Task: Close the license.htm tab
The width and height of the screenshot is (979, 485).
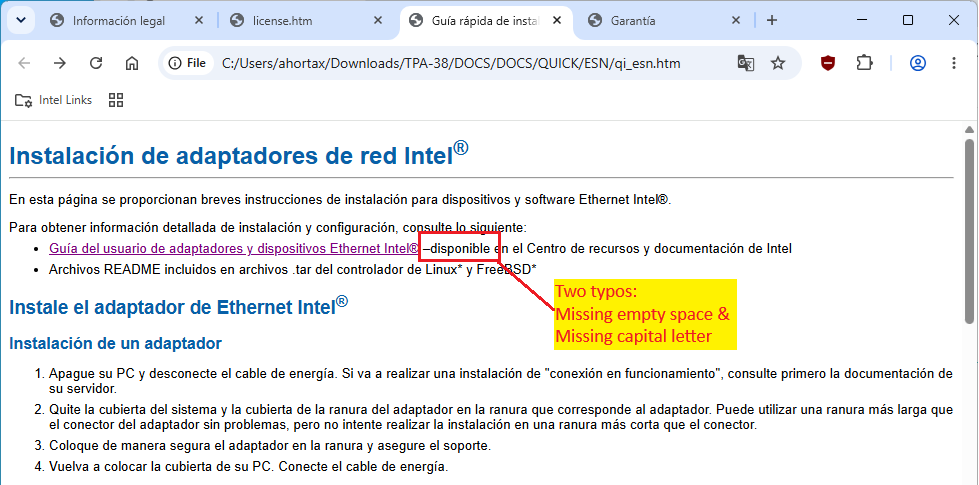Action: (x=378, y=21)
